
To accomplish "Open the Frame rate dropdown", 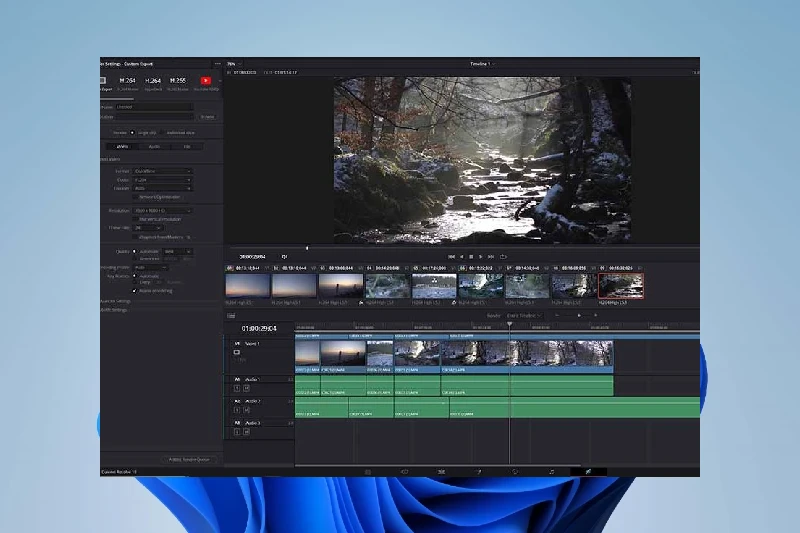I will point(148,228).
